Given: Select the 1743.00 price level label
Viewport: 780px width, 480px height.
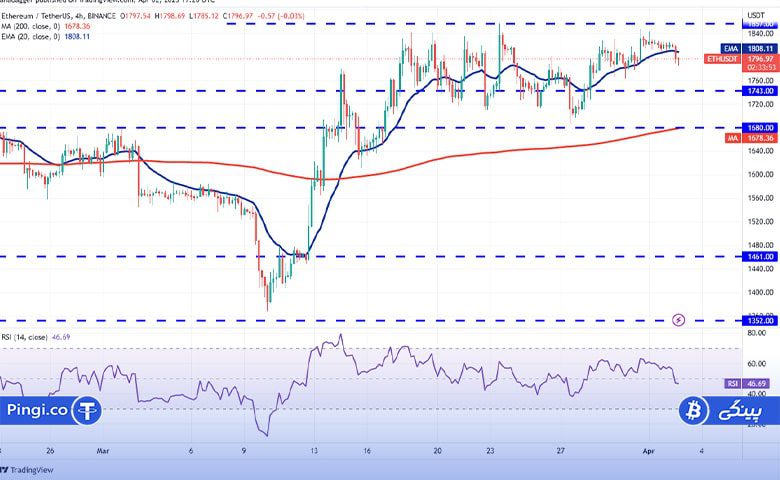Looking at the screenshot, I should 761,91.
